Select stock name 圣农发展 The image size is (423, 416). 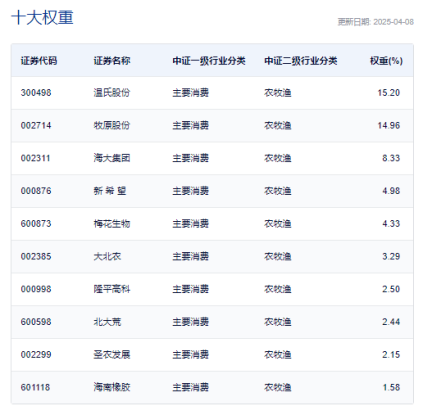(112, 354)
